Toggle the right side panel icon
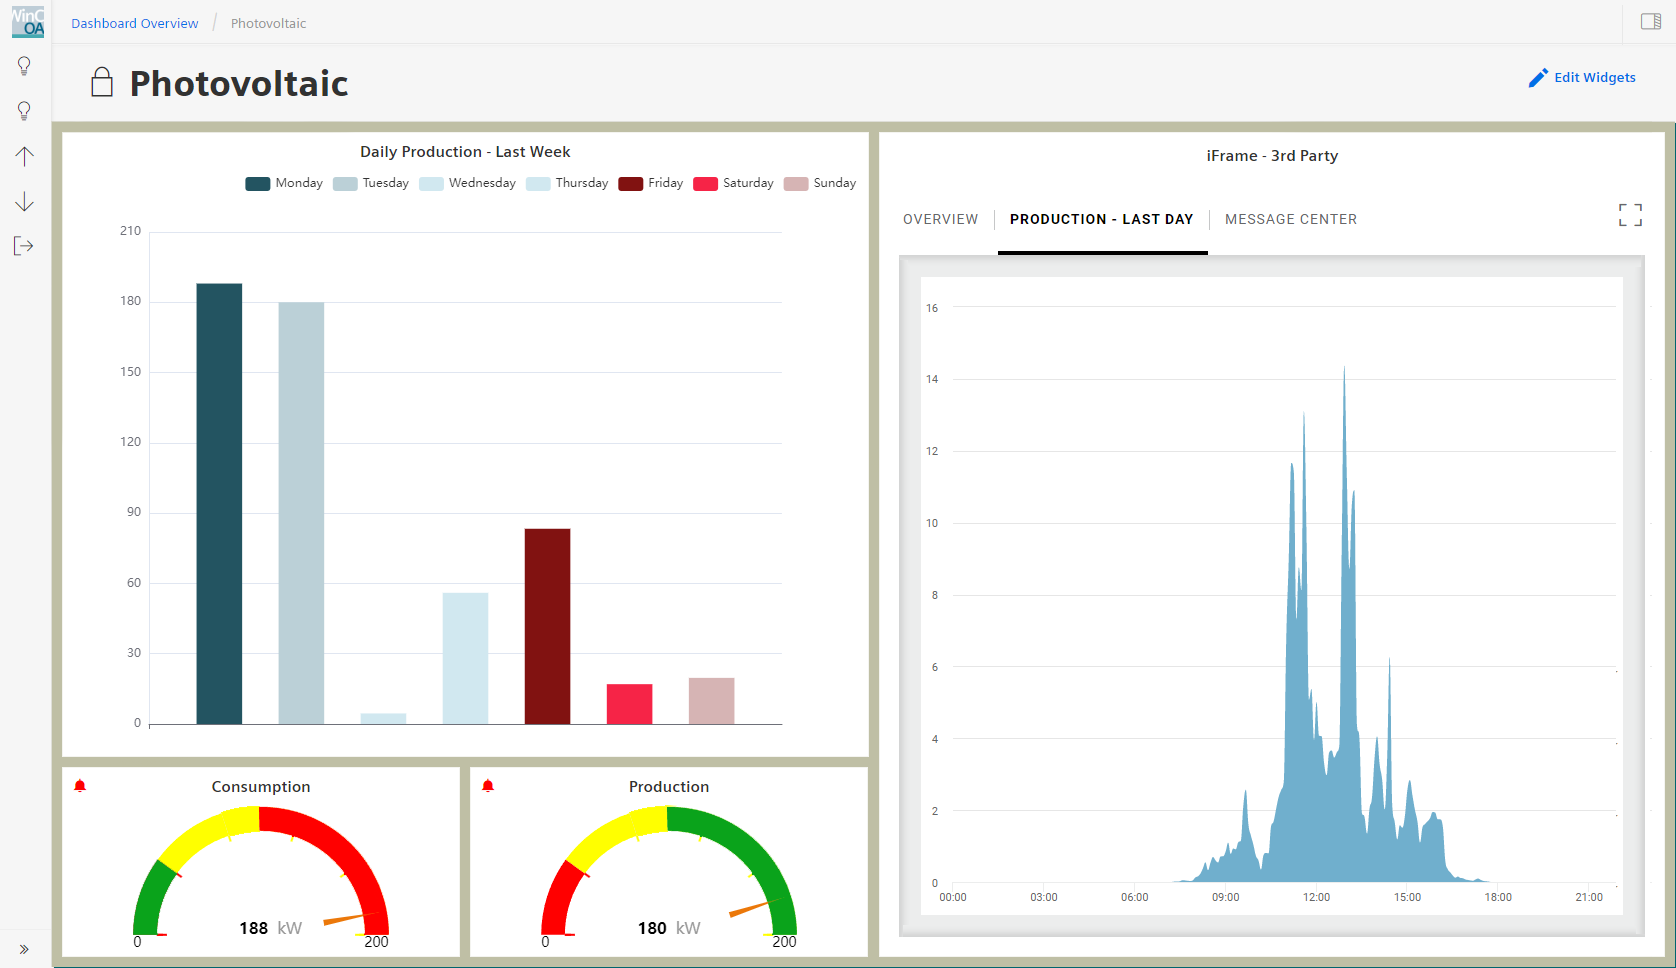Image resolution: width=1676 pixels, height=968 pixels. point(1650,22)
